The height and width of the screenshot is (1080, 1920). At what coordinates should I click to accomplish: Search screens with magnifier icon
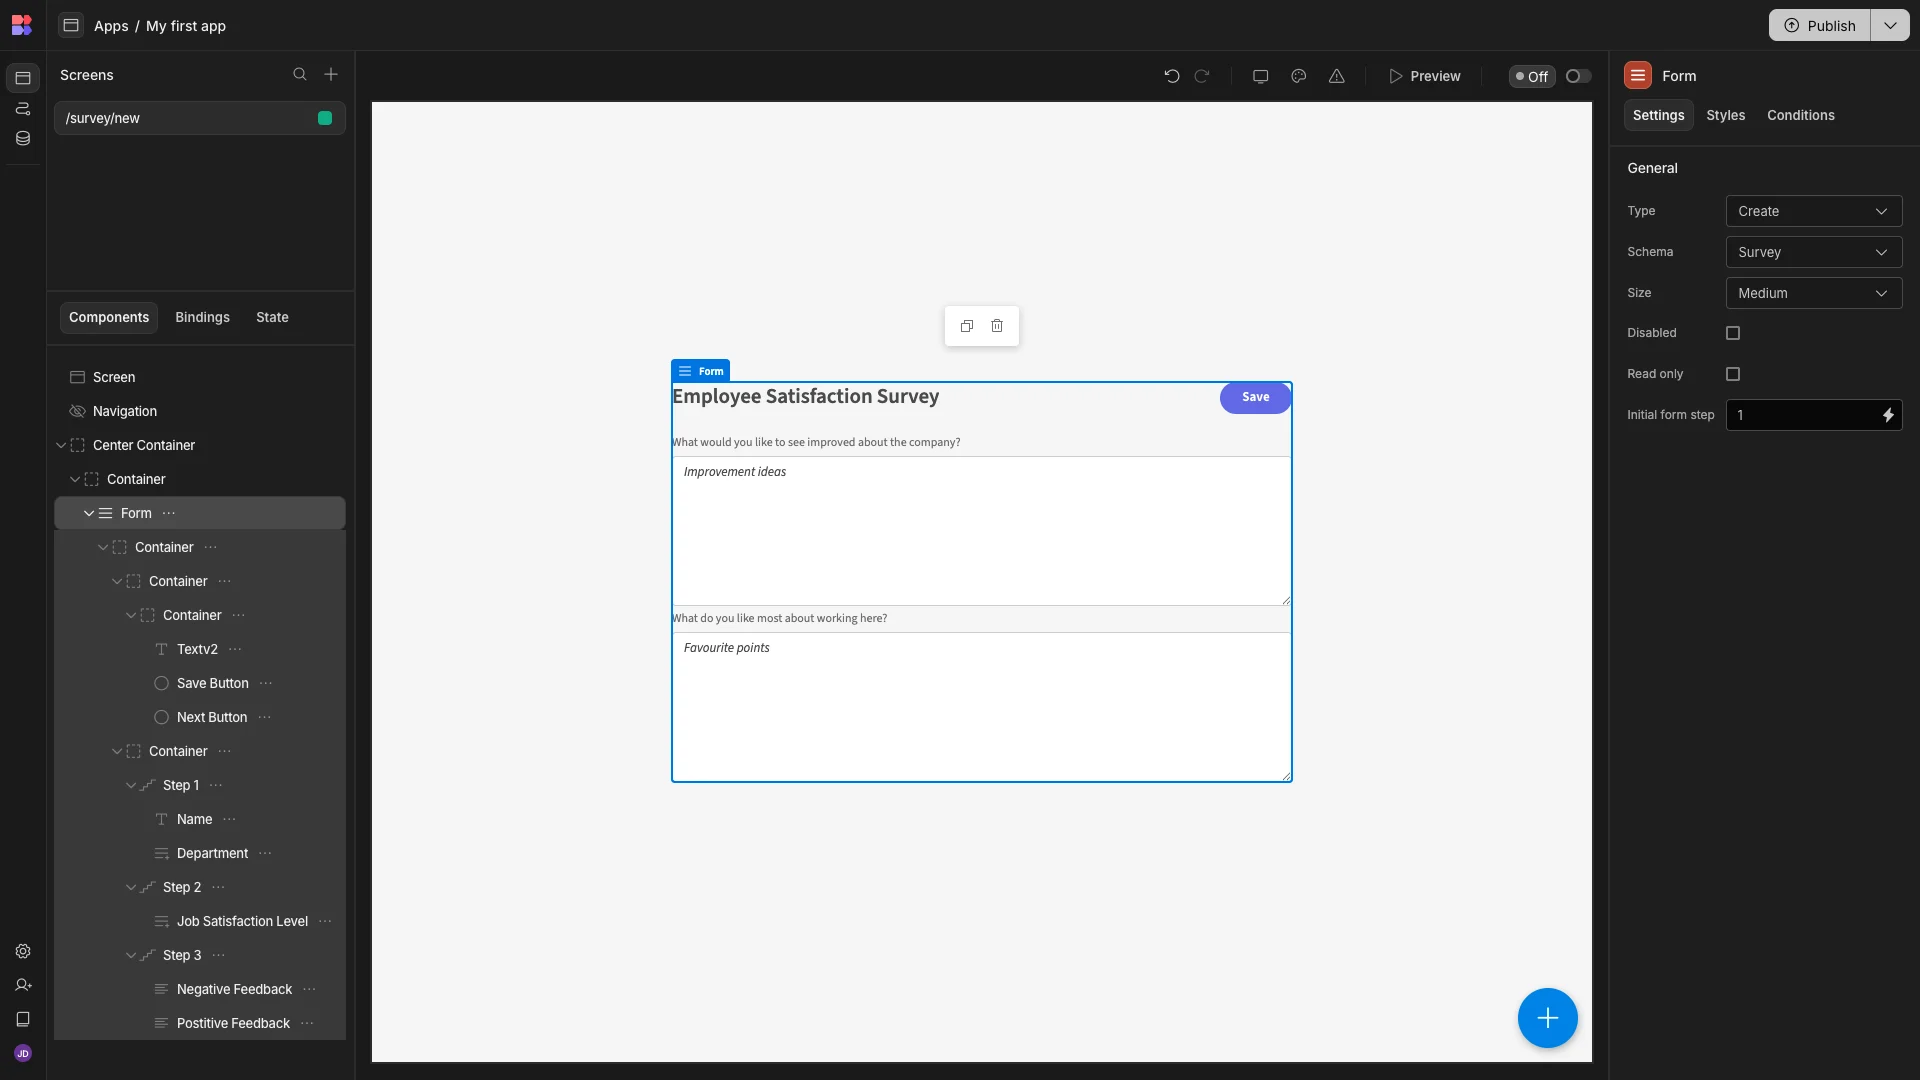point(300,75)
